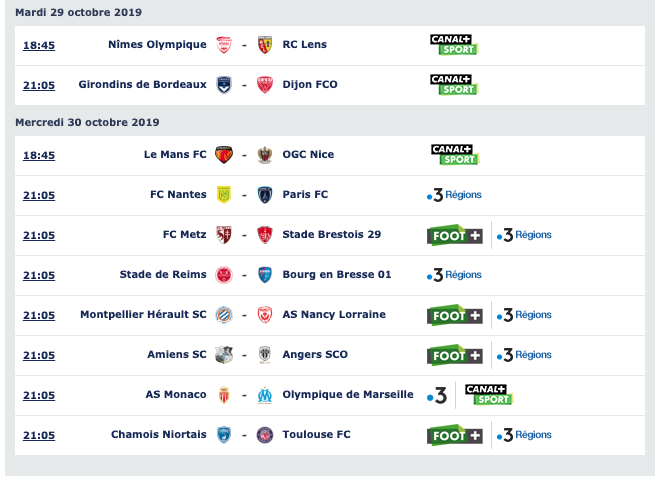660x483 pixels.
Task: Click the Nîmes Olympique club crest
Action: [224, 45]
